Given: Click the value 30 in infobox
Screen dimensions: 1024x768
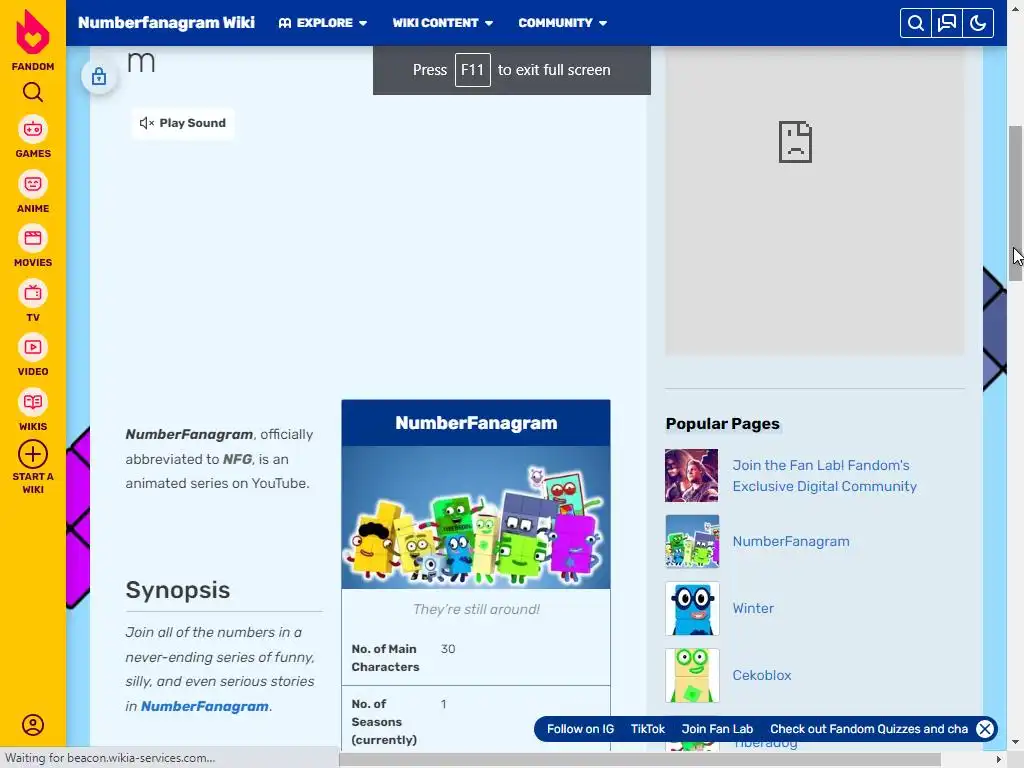Looking at the screenshot, I should 448,648.
